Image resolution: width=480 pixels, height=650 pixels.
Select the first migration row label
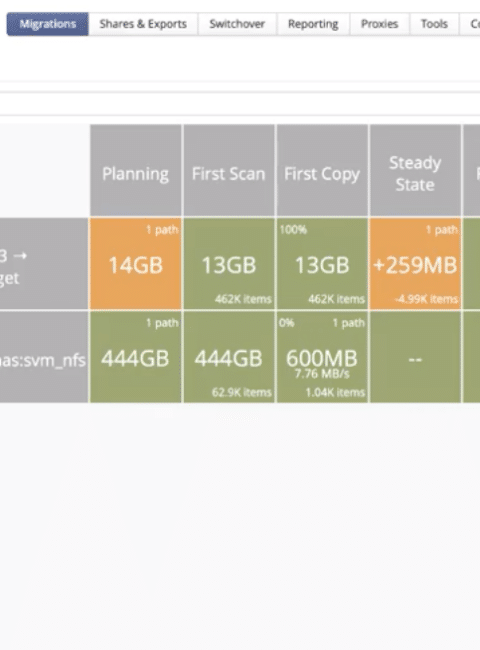[44, 264]
